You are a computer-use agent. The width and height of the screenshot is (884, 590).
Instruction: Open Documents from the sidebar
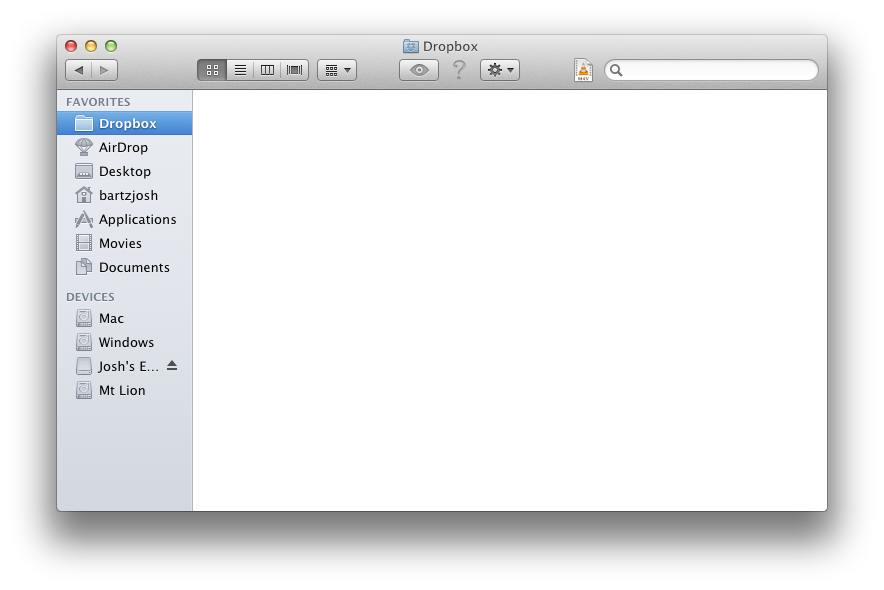click(125, 268)
